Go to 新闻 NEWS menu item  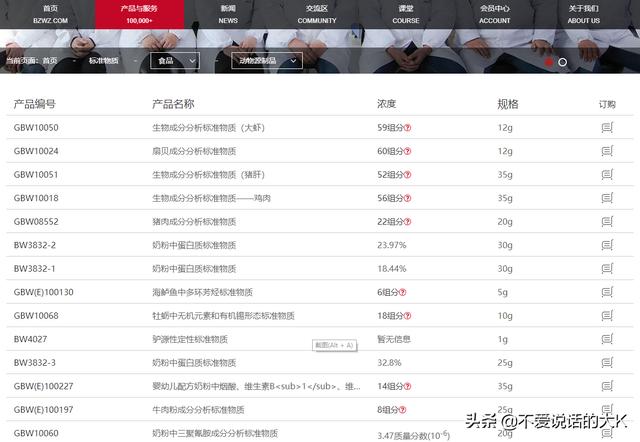coord(228,14)
